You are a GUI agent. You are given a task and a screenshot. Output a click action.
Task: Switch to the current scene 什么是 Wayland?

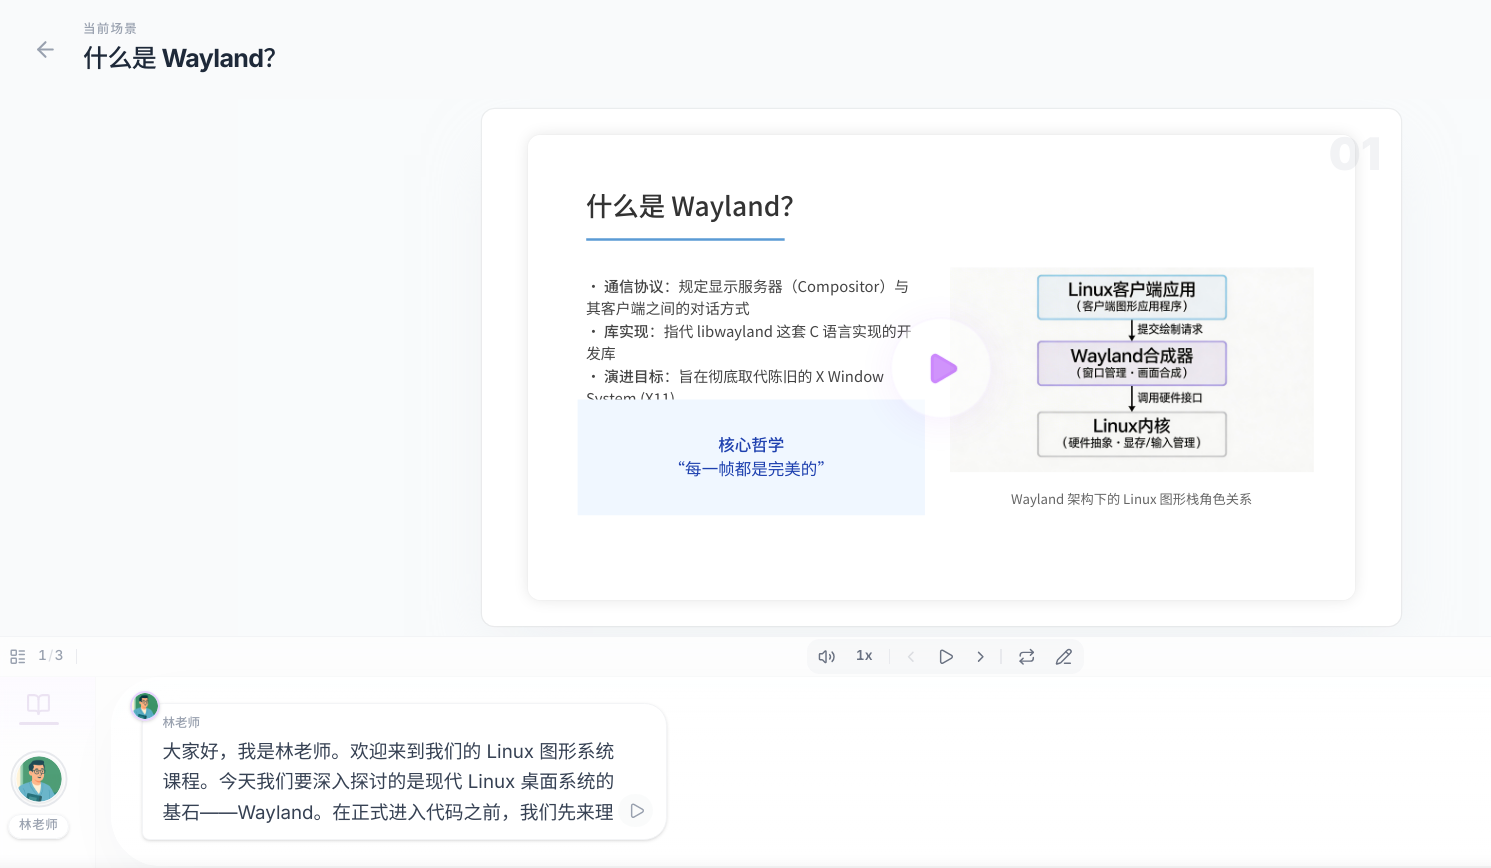pyautogui.click(x=180, y=58)
